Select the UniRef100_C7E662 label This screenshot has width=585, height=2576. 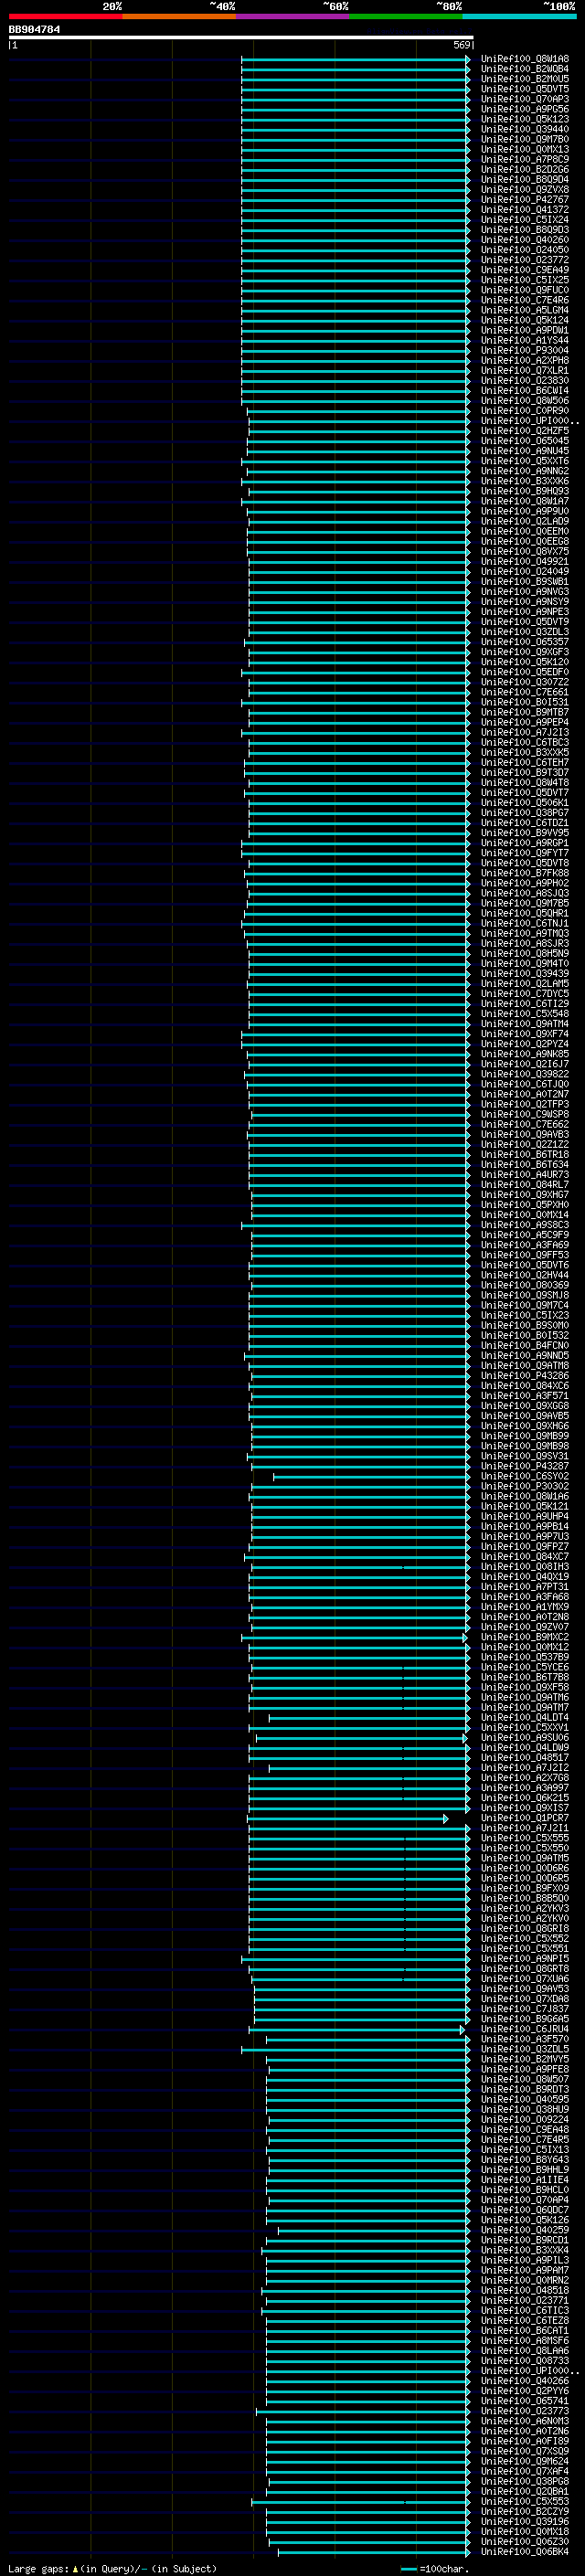(x=525, y=1124)
